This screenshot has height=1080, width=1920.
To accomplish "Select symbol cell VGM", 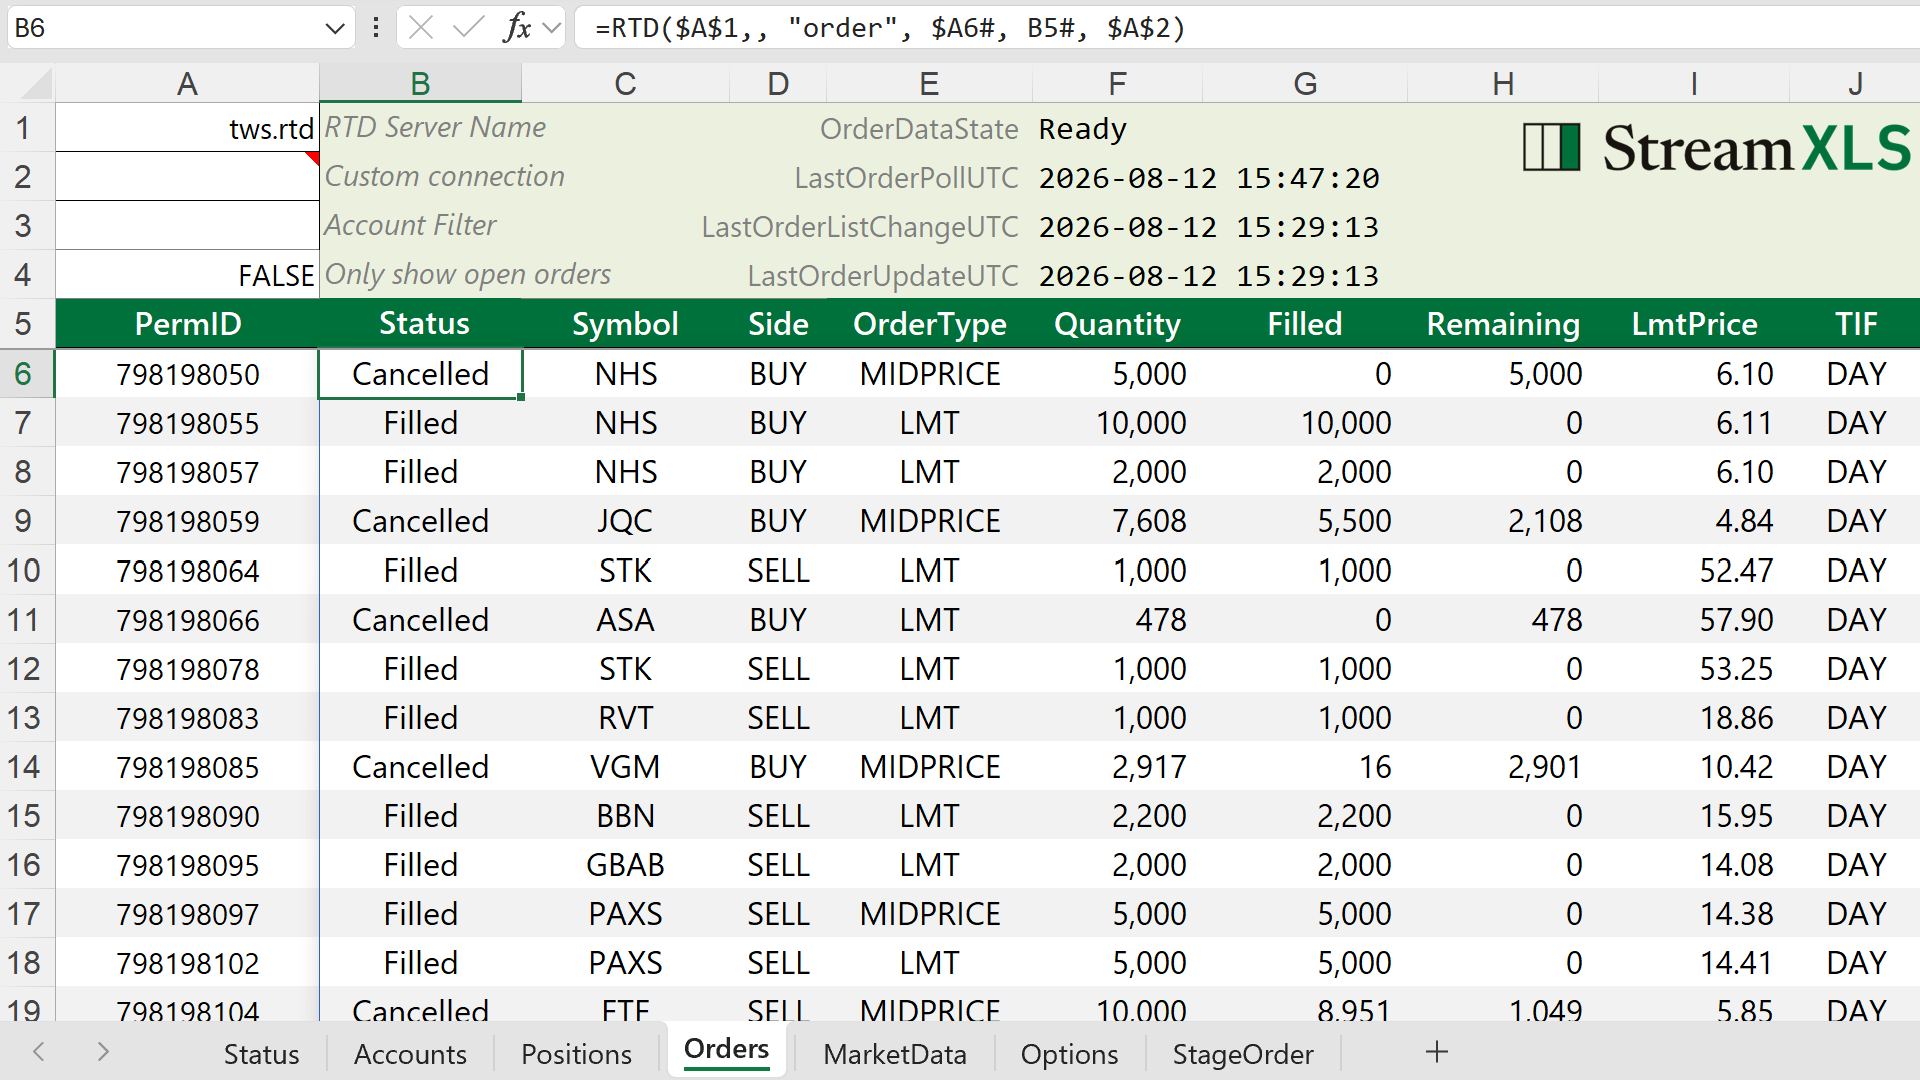I will tap(625, 767).
